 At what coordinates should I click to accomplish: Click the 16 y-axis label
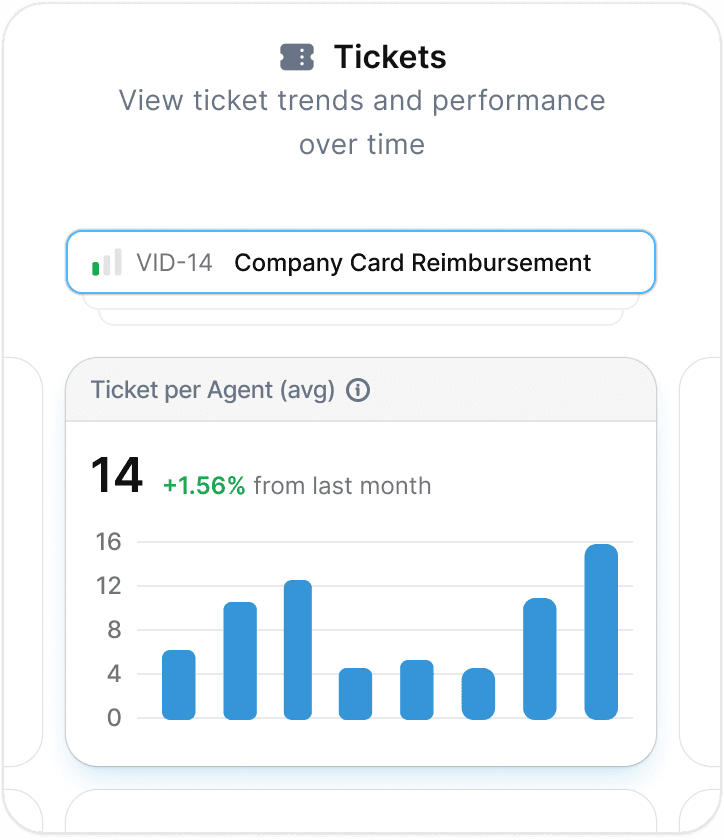(108, 542)
